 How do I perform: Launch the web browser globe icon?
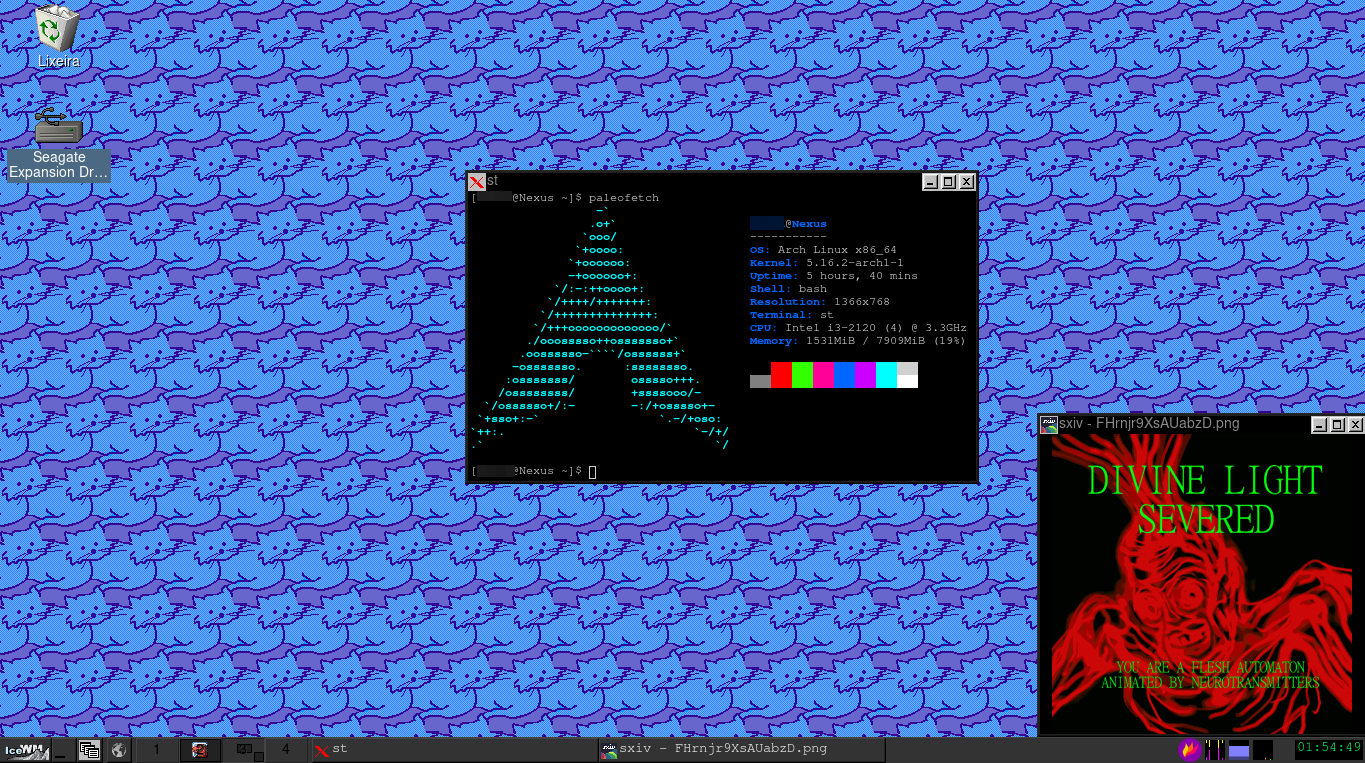118,750
